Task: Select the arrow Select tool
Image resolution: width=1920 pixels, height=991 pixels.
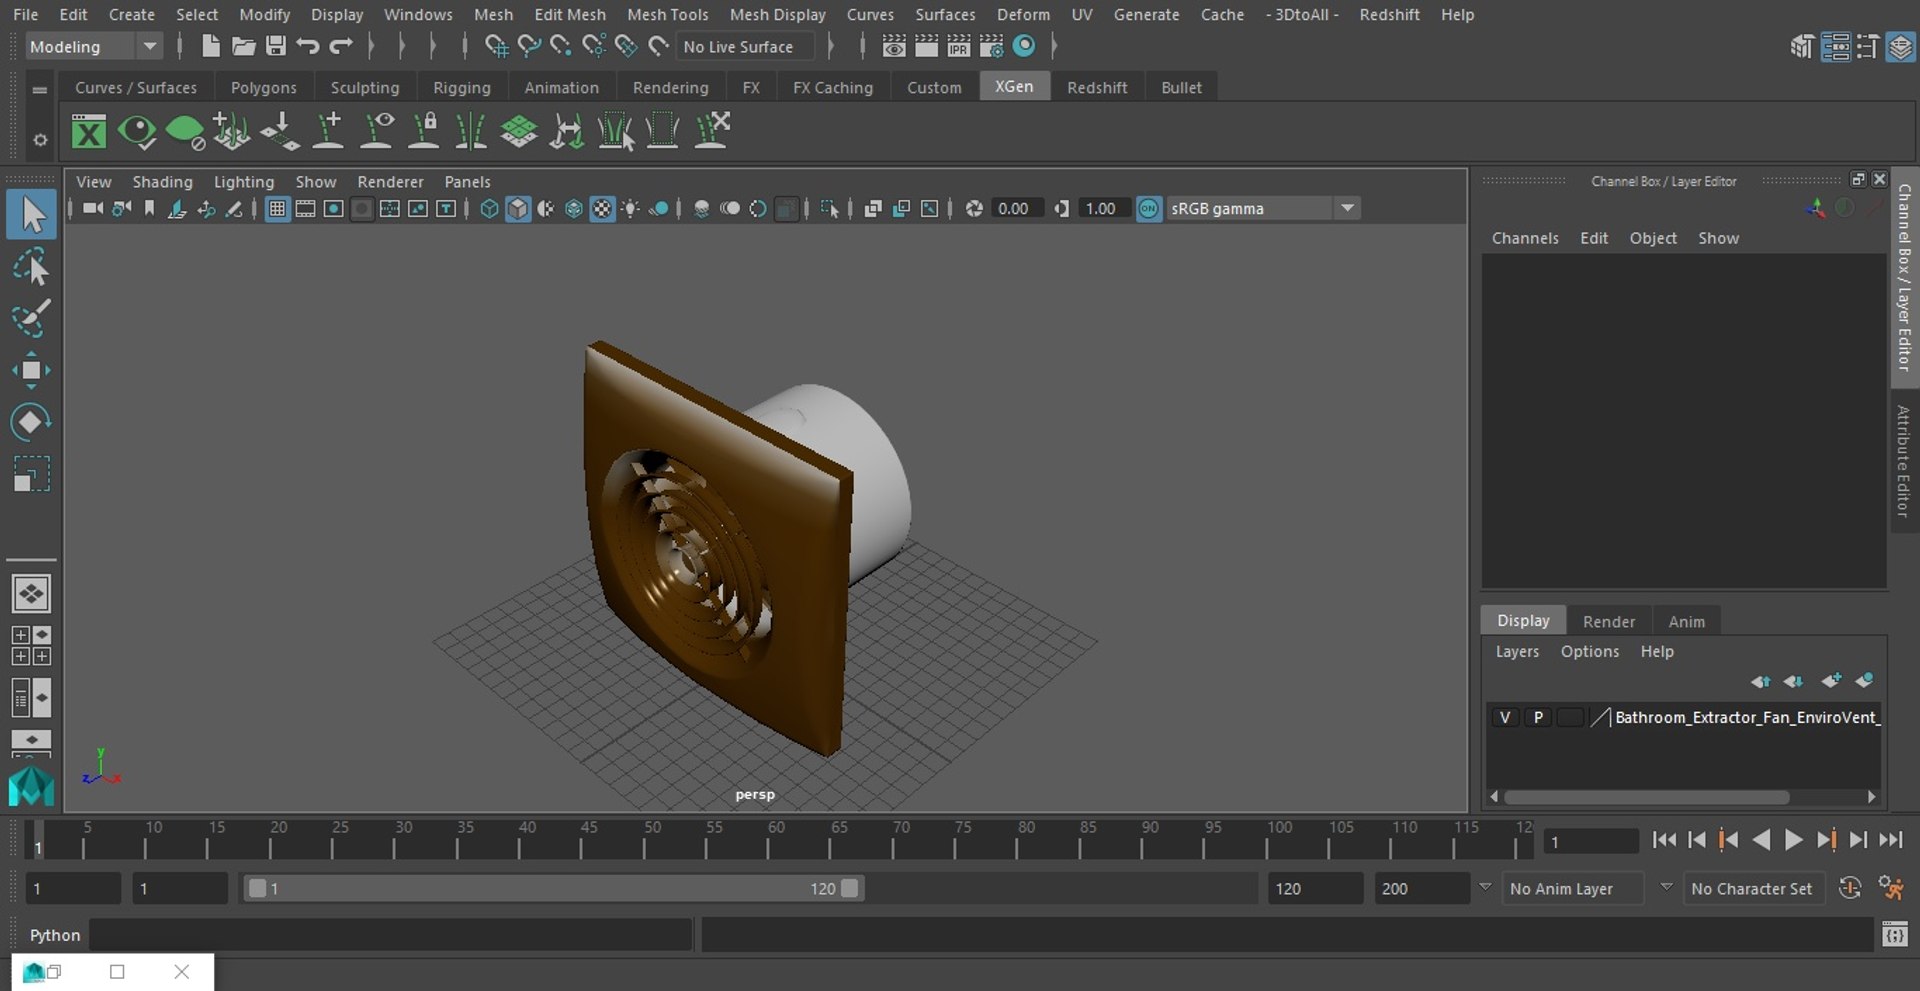Action: (x=31, y=215)
